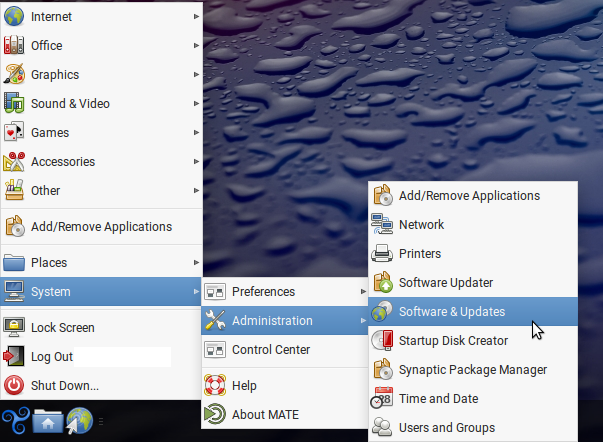Open the Places submenu

click(100, 263)
